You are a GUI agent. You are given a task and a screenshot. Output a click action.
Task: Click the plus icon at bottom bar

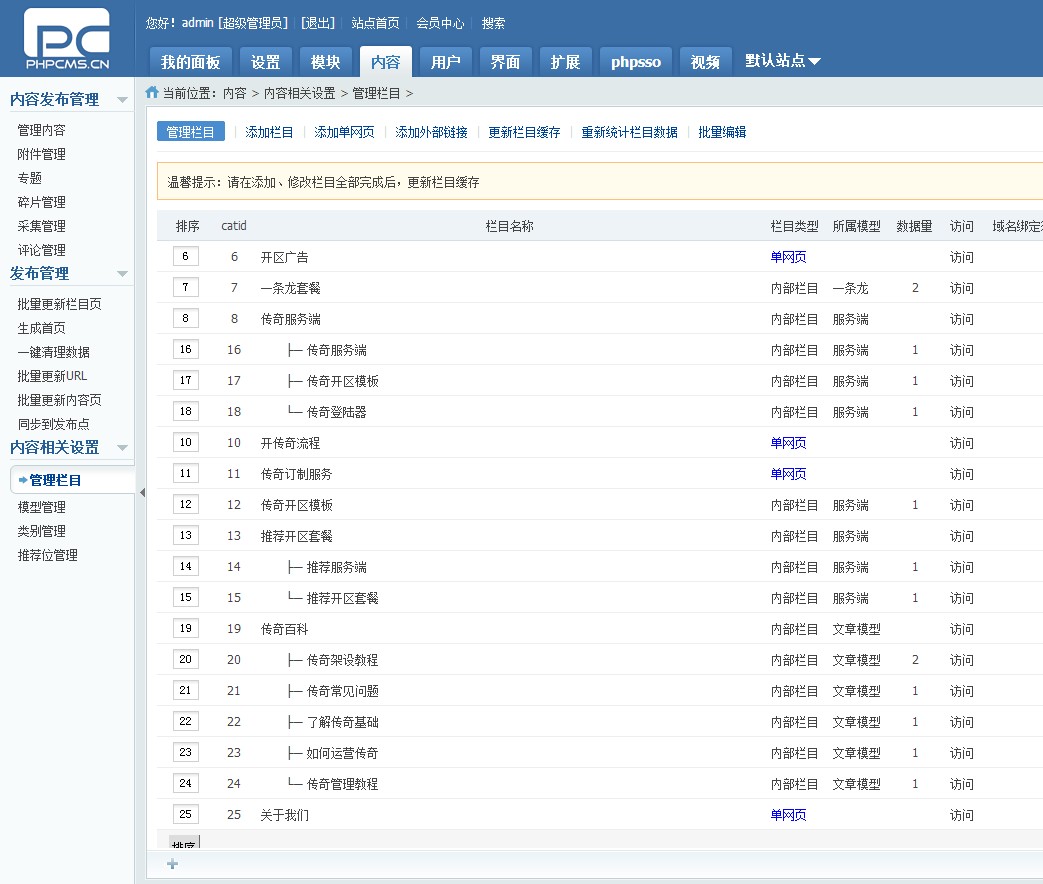[x=172, y=863]
